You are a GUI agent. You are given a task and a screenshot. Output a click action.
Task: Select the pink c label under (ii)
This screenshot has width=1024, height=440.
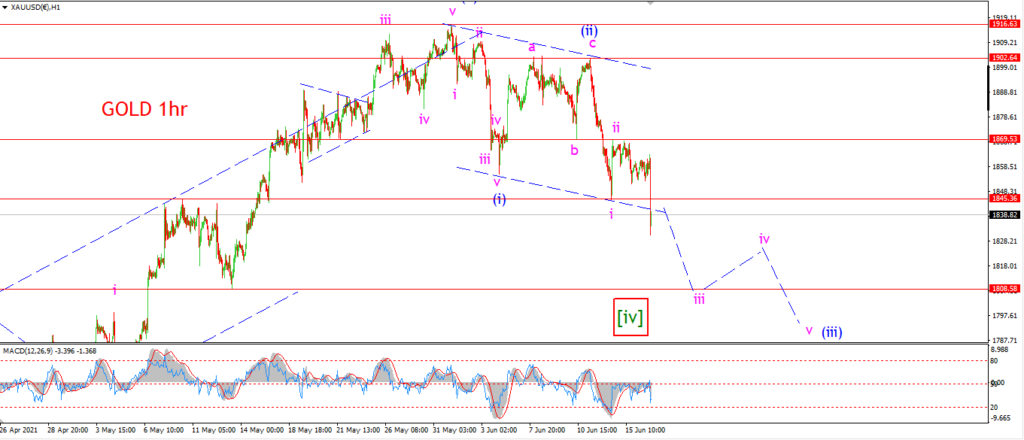(x=592, y=44)
